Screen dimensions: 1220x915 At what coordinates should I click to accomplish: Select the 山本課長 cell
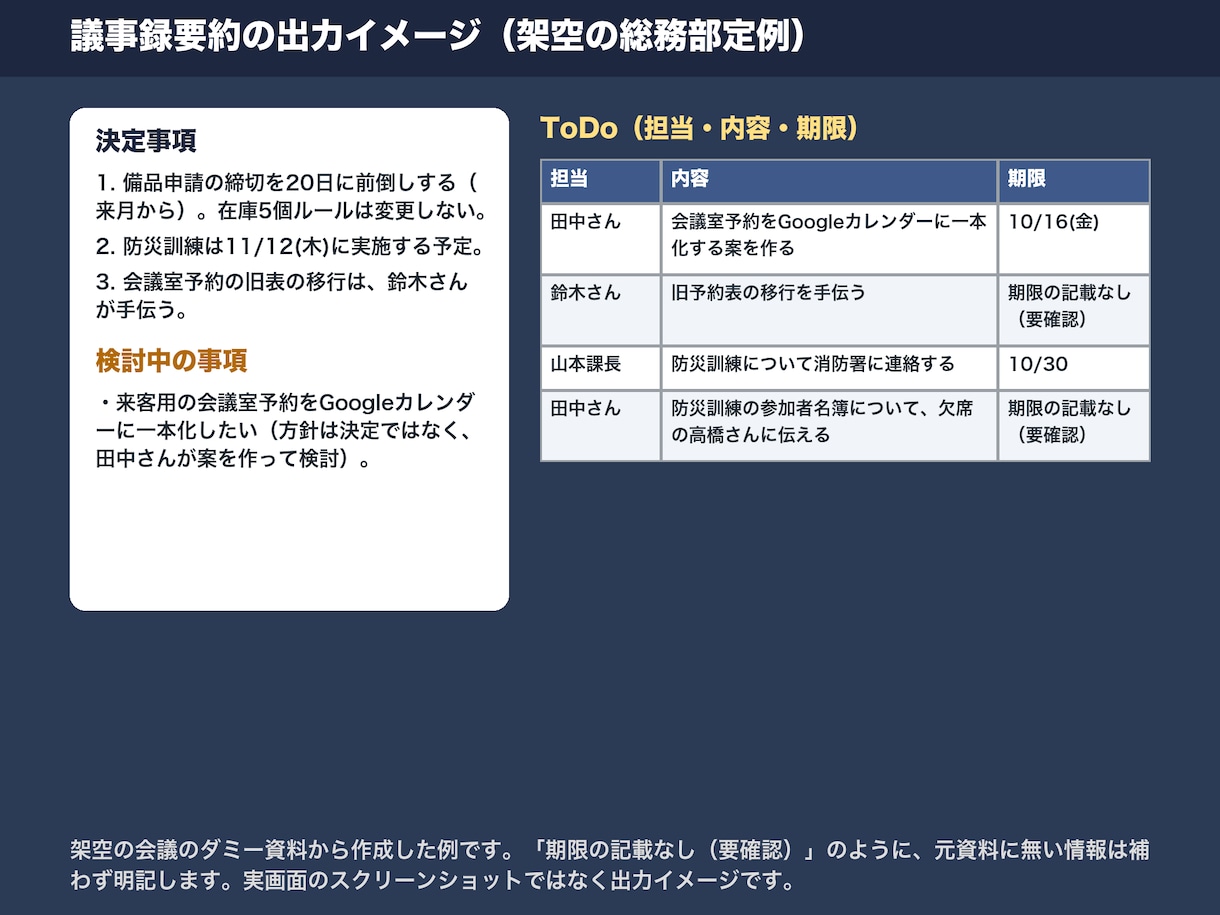(600, 368)
